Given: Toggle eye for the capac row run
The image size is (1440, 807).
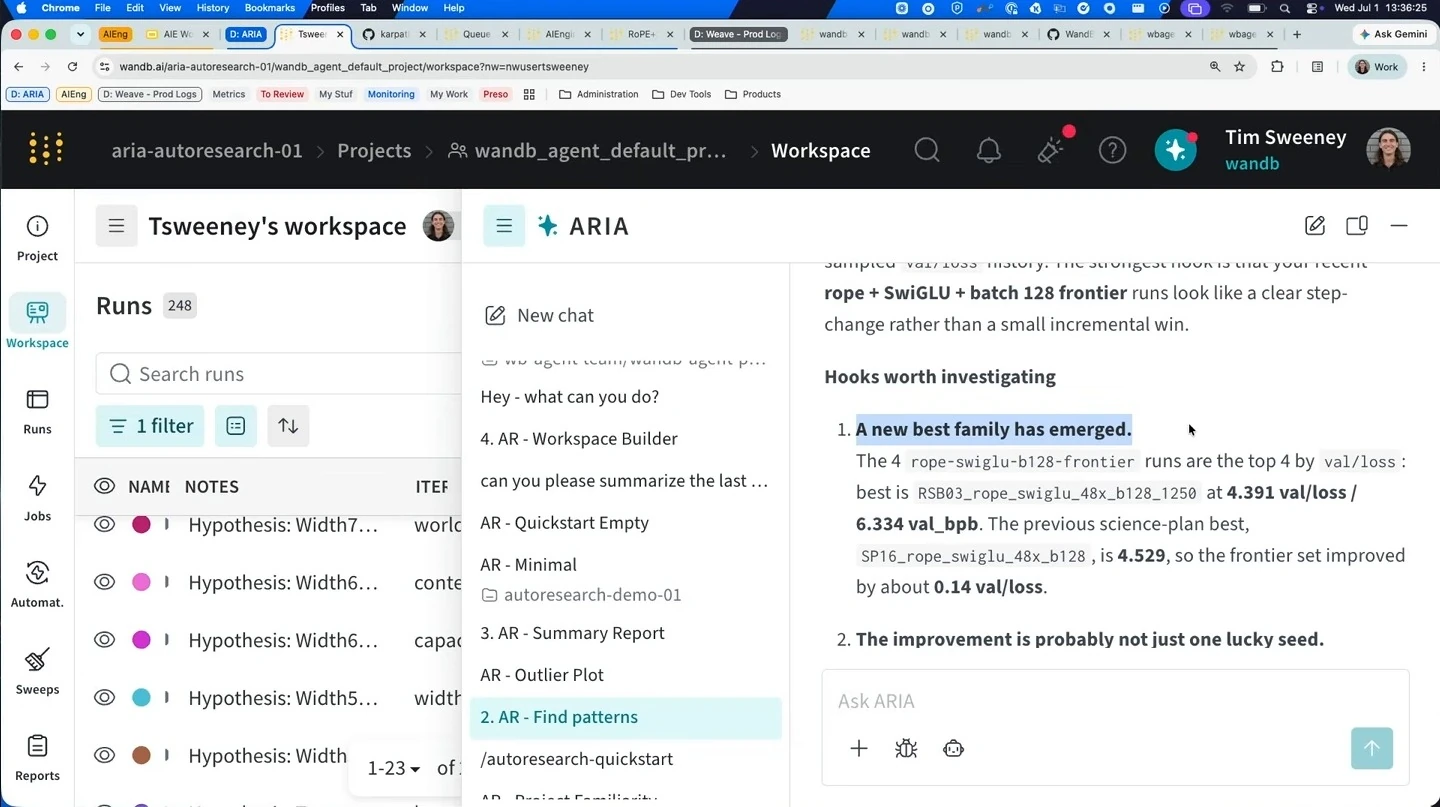Looking at the screenshot, I should coord(105,639).
